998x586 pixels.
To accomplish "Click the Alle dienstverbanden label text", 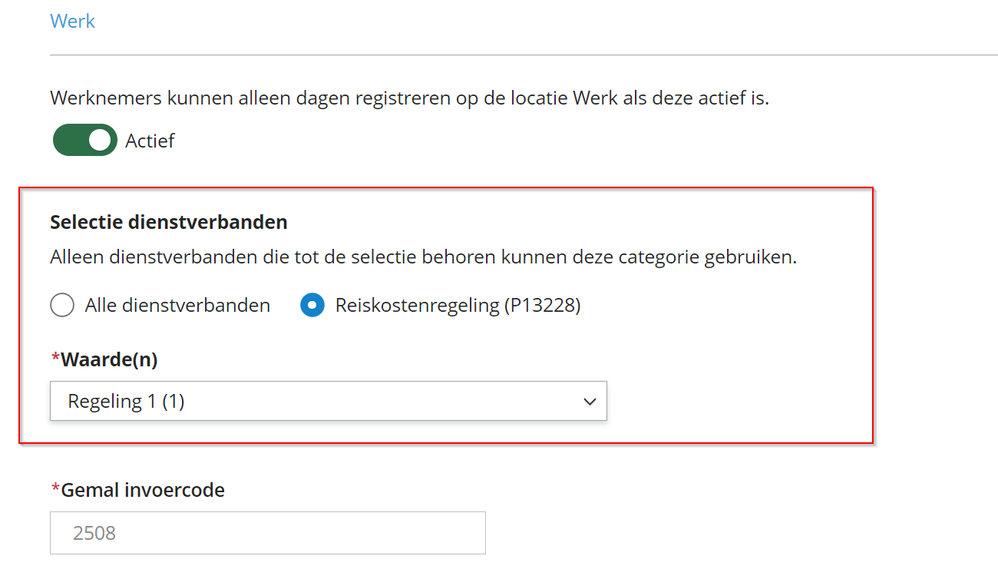I will (177, 305).
